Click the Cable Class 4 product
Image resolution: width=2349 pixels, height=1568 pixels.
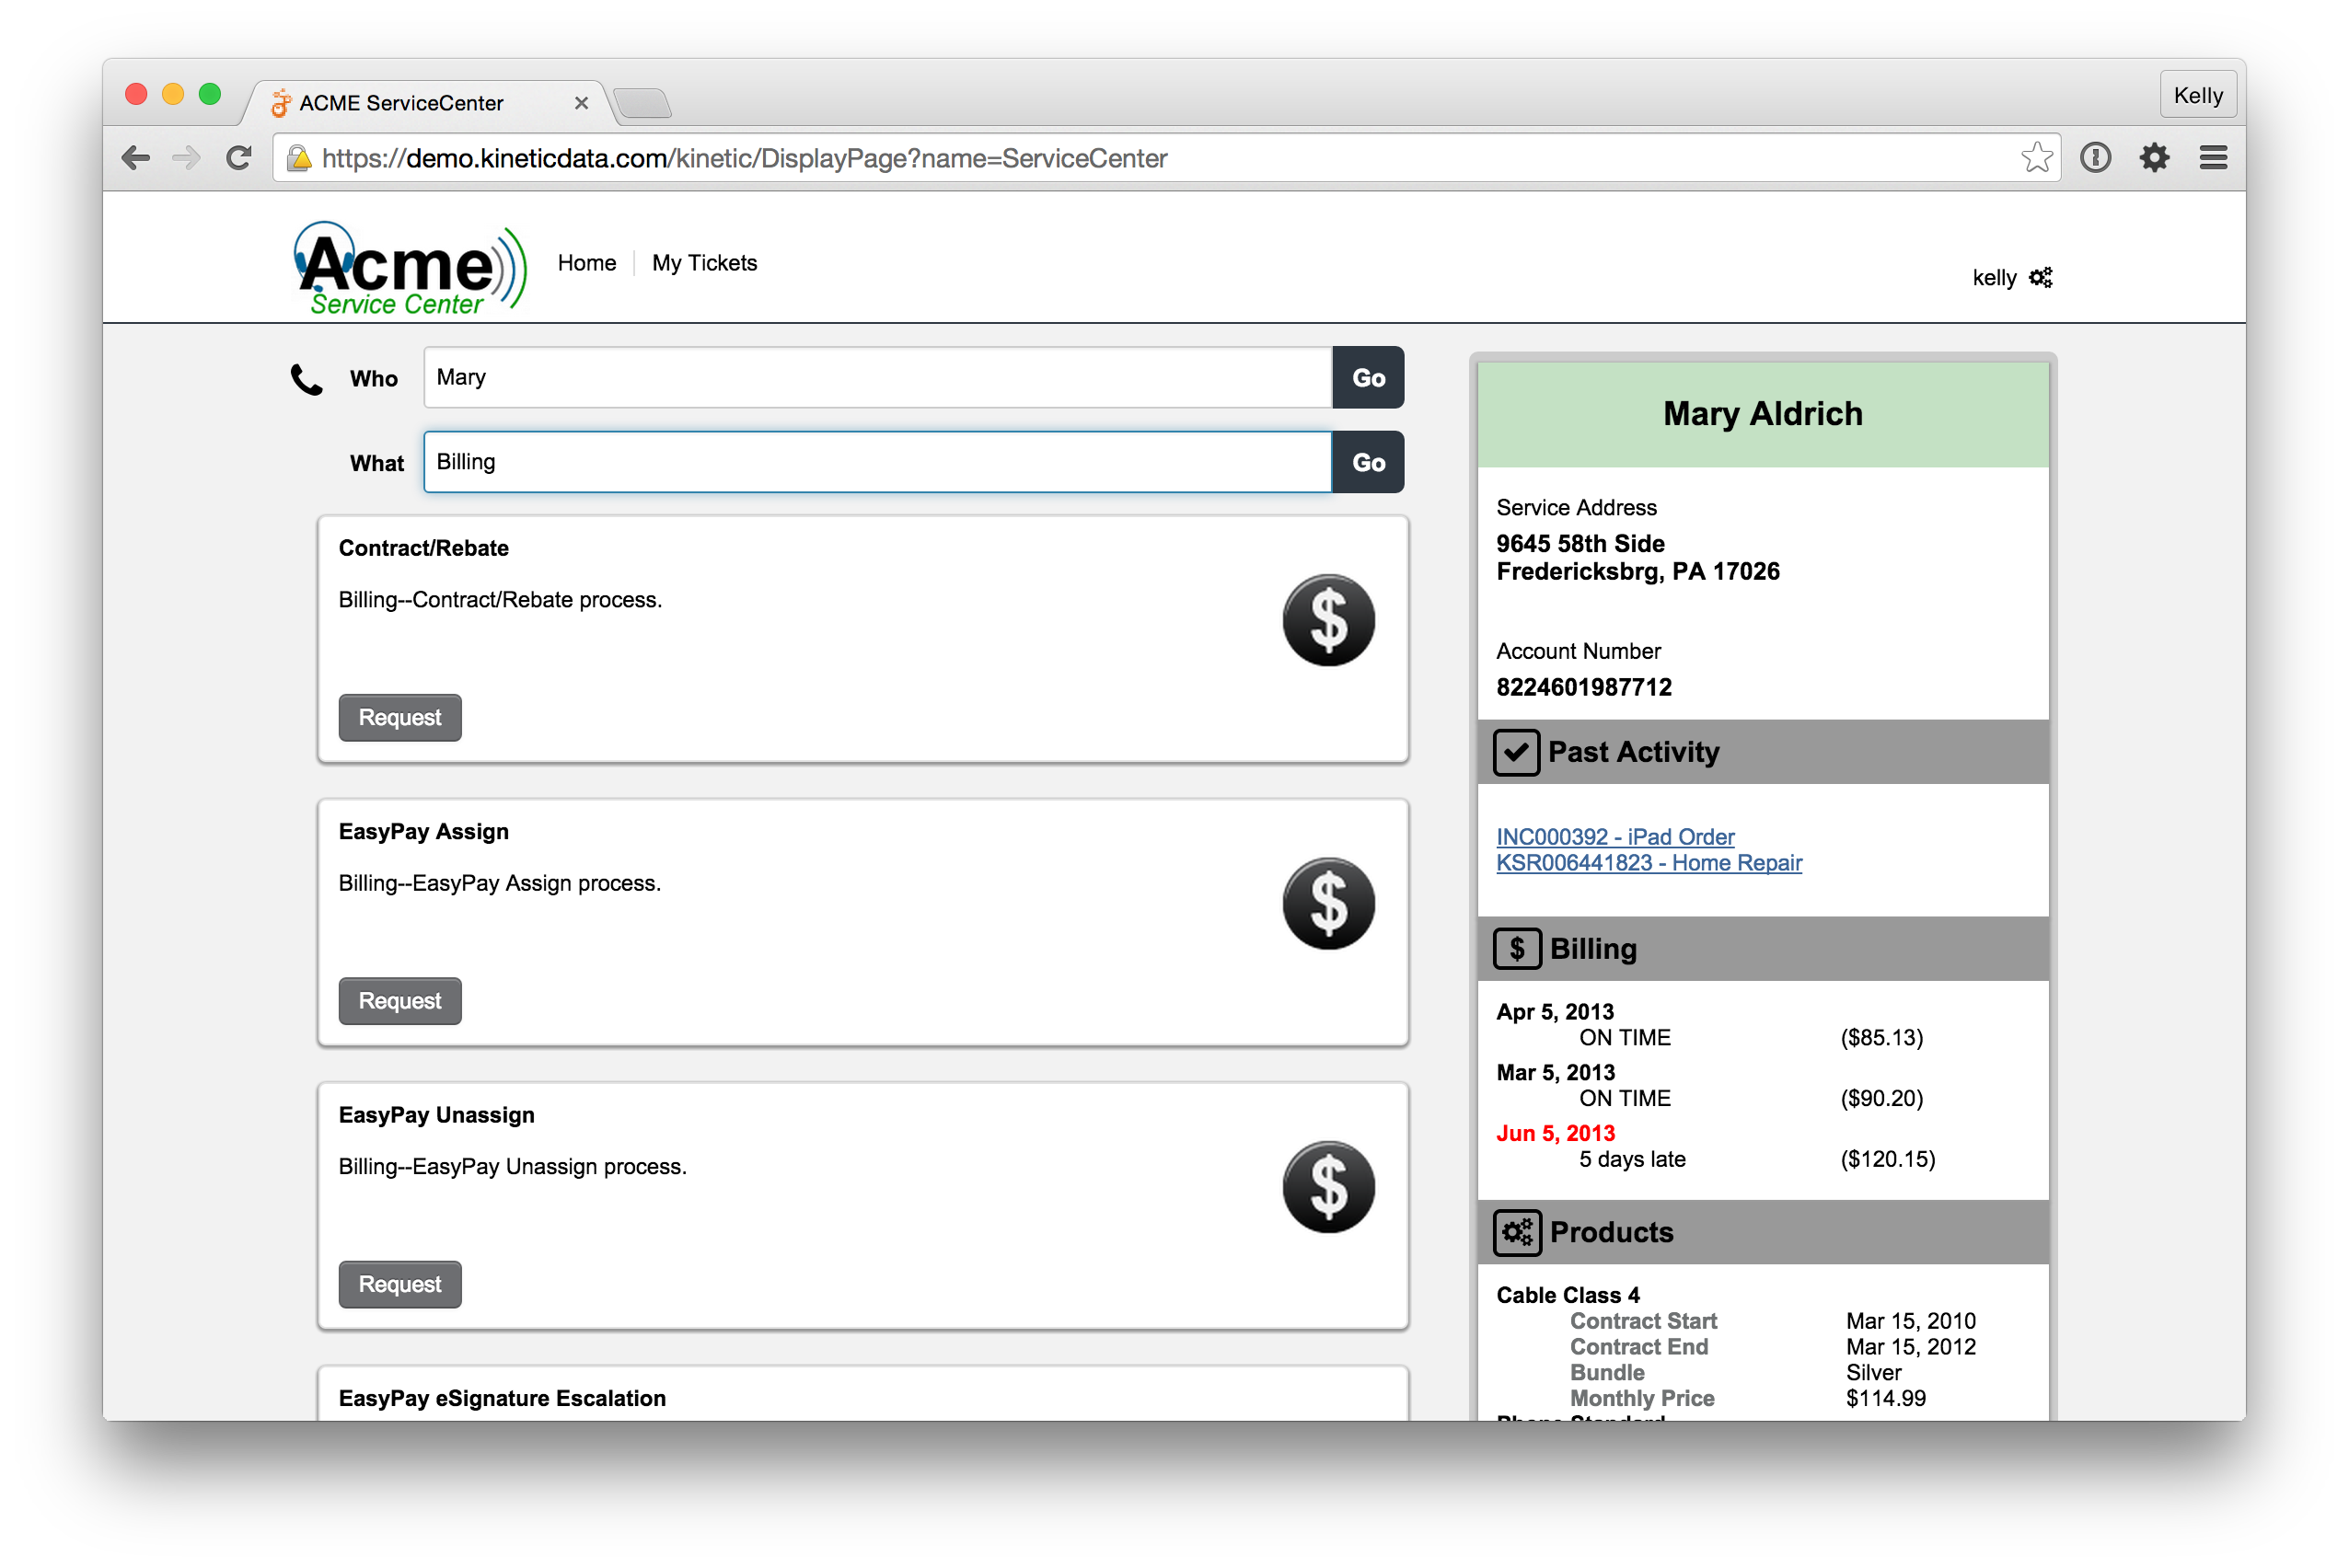(x=1568, y=1296)
